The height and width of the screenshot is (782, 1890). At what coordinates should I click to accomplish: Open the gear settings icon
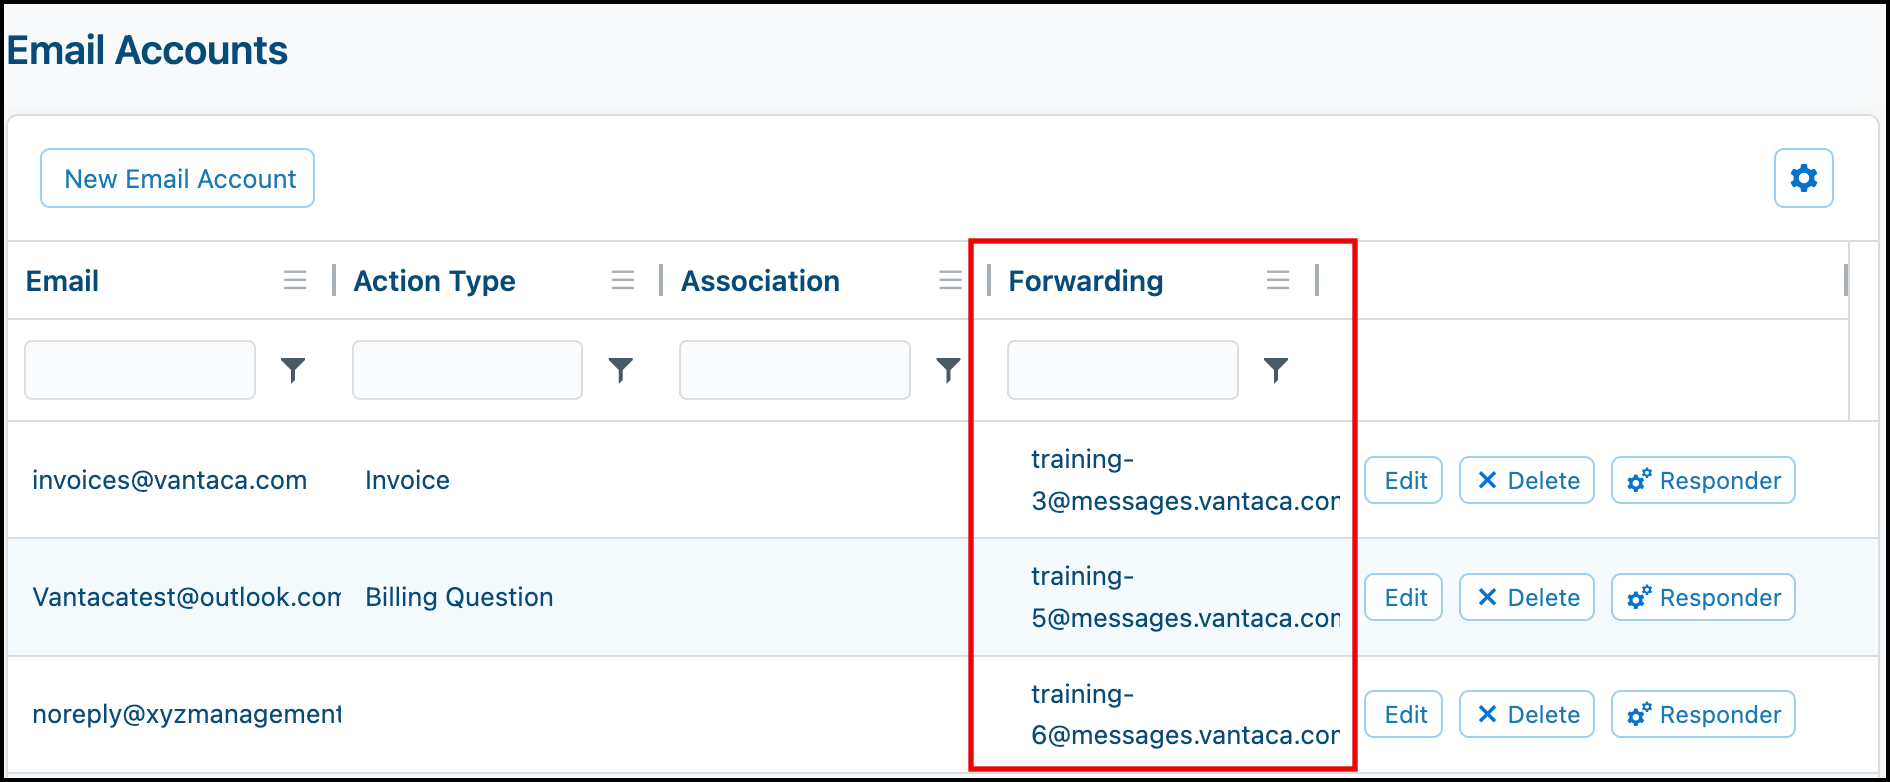[1803, 178]
